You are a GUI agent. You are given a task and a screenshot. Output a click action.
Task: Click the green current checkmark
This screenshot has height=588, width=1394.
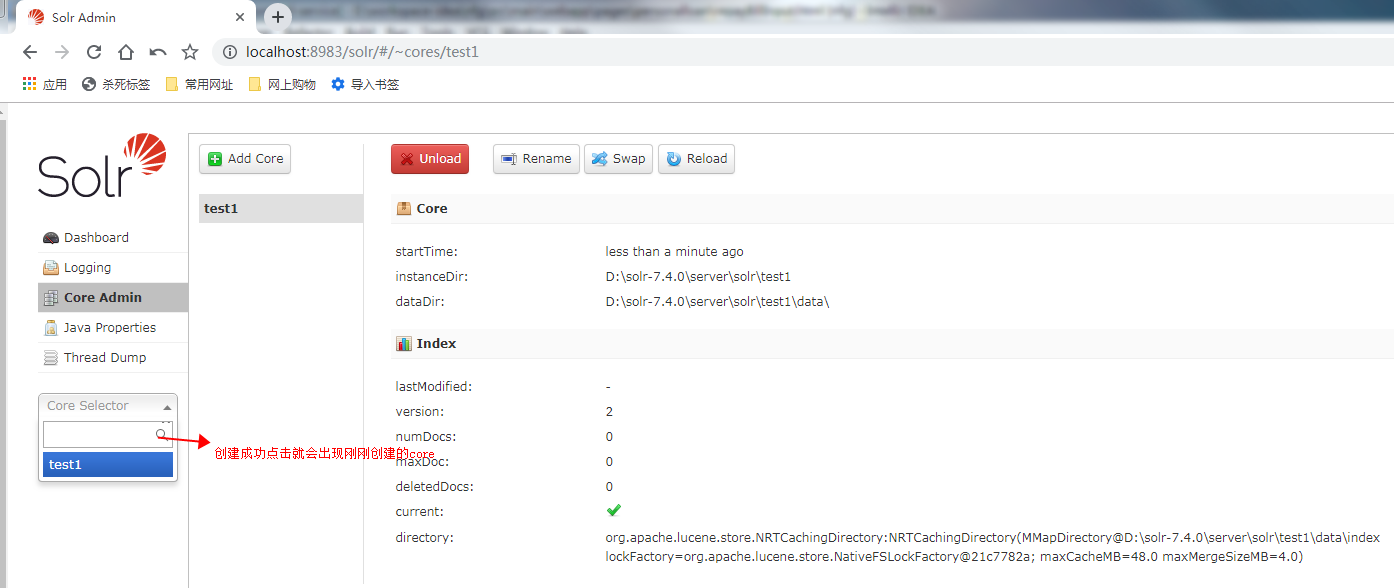(x=614, y=510)
